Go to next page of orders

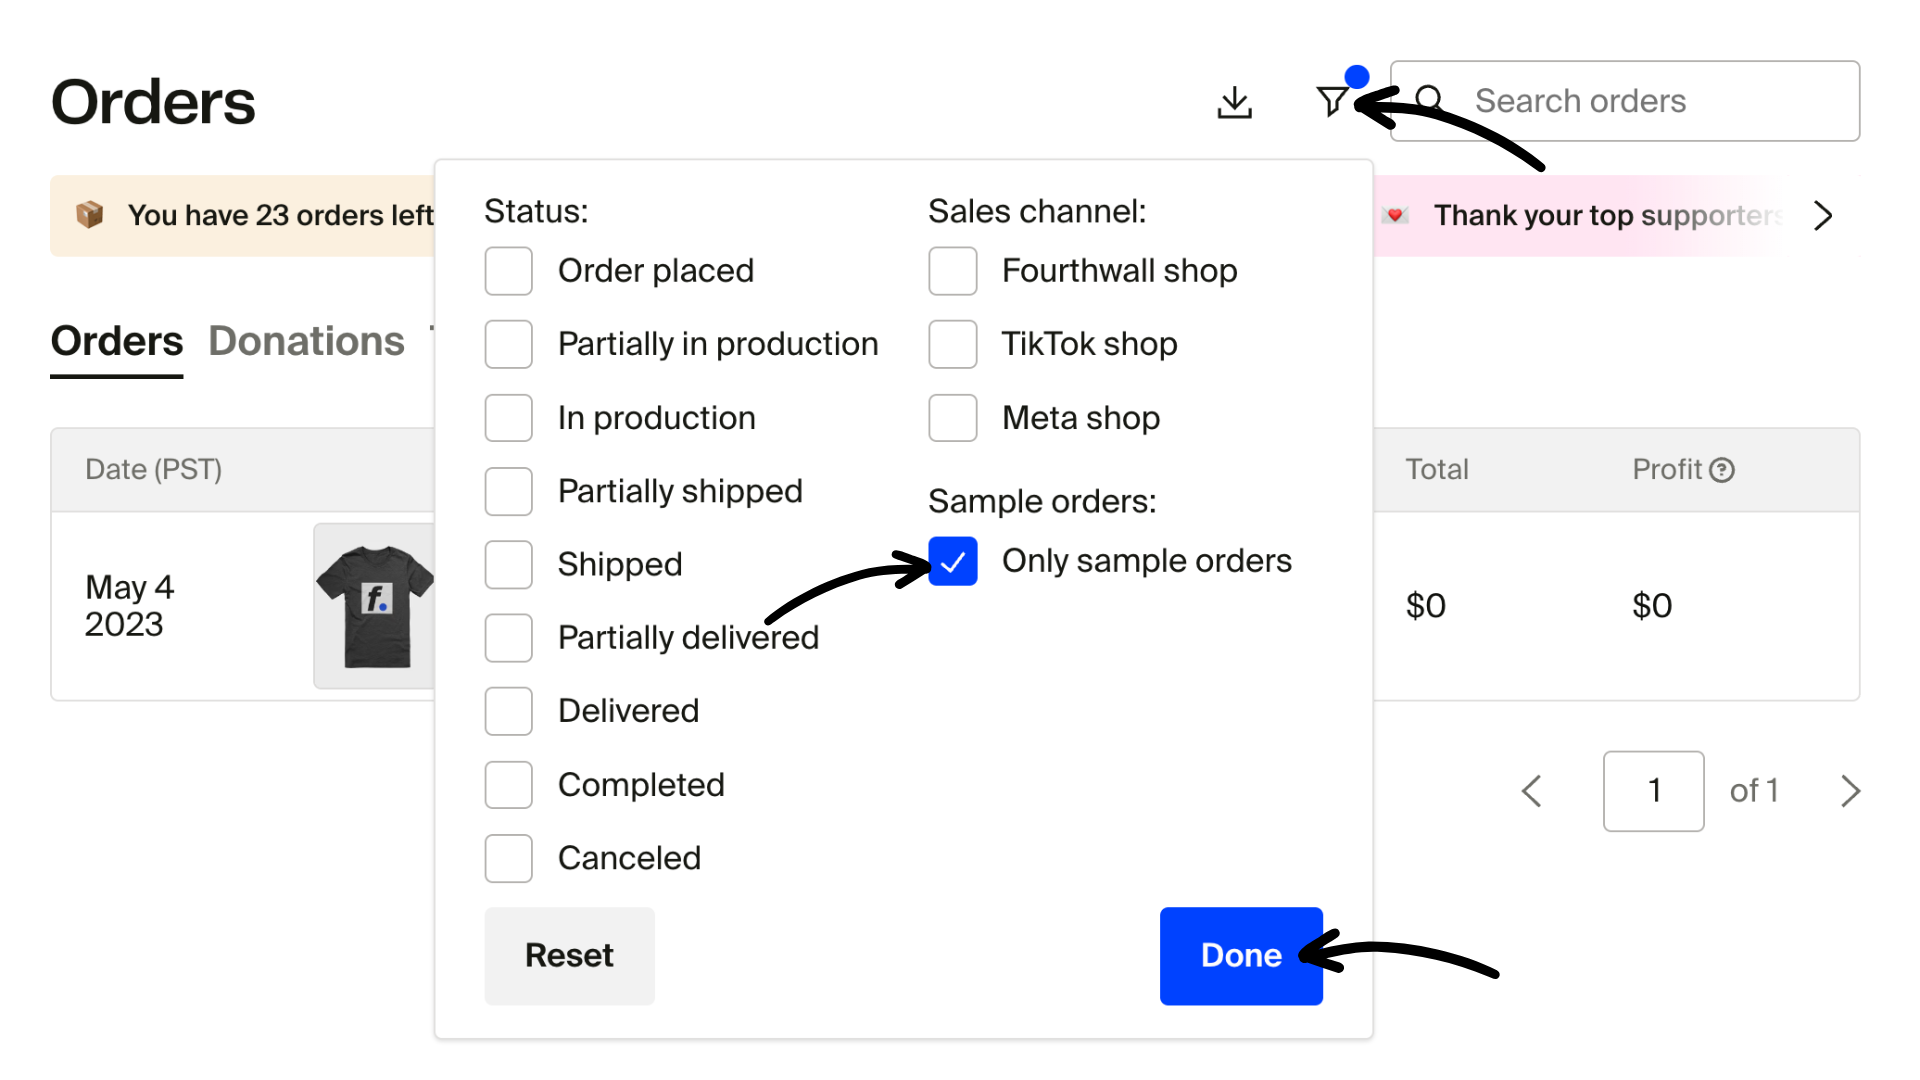tap(1850, 791)
